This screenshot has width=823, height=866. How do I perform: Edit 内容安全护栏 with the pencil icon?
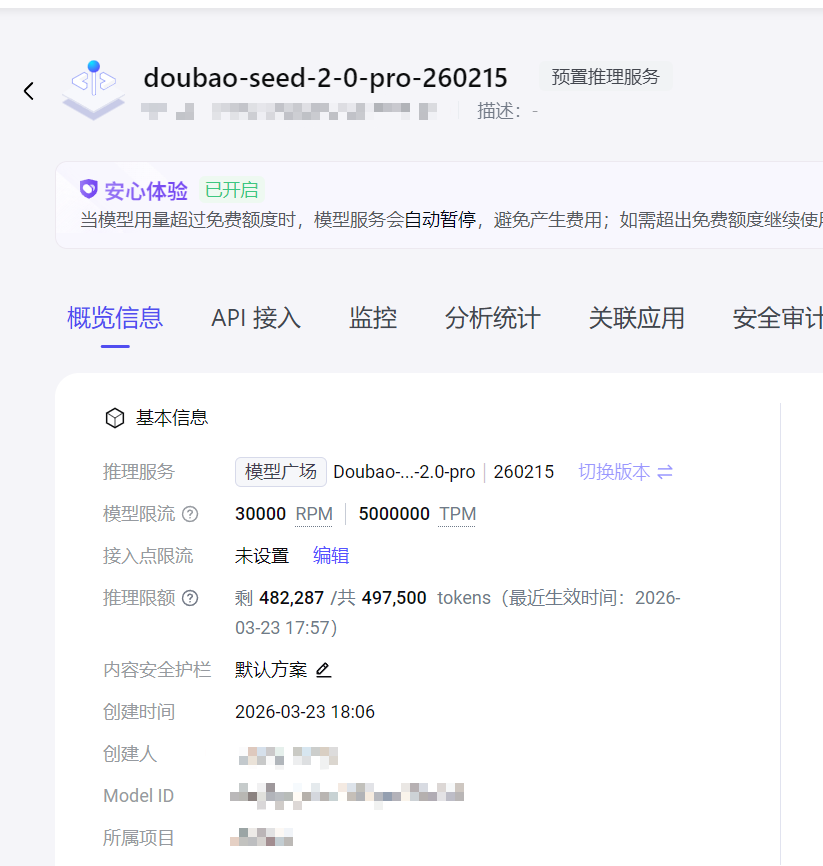pos(323,670)
